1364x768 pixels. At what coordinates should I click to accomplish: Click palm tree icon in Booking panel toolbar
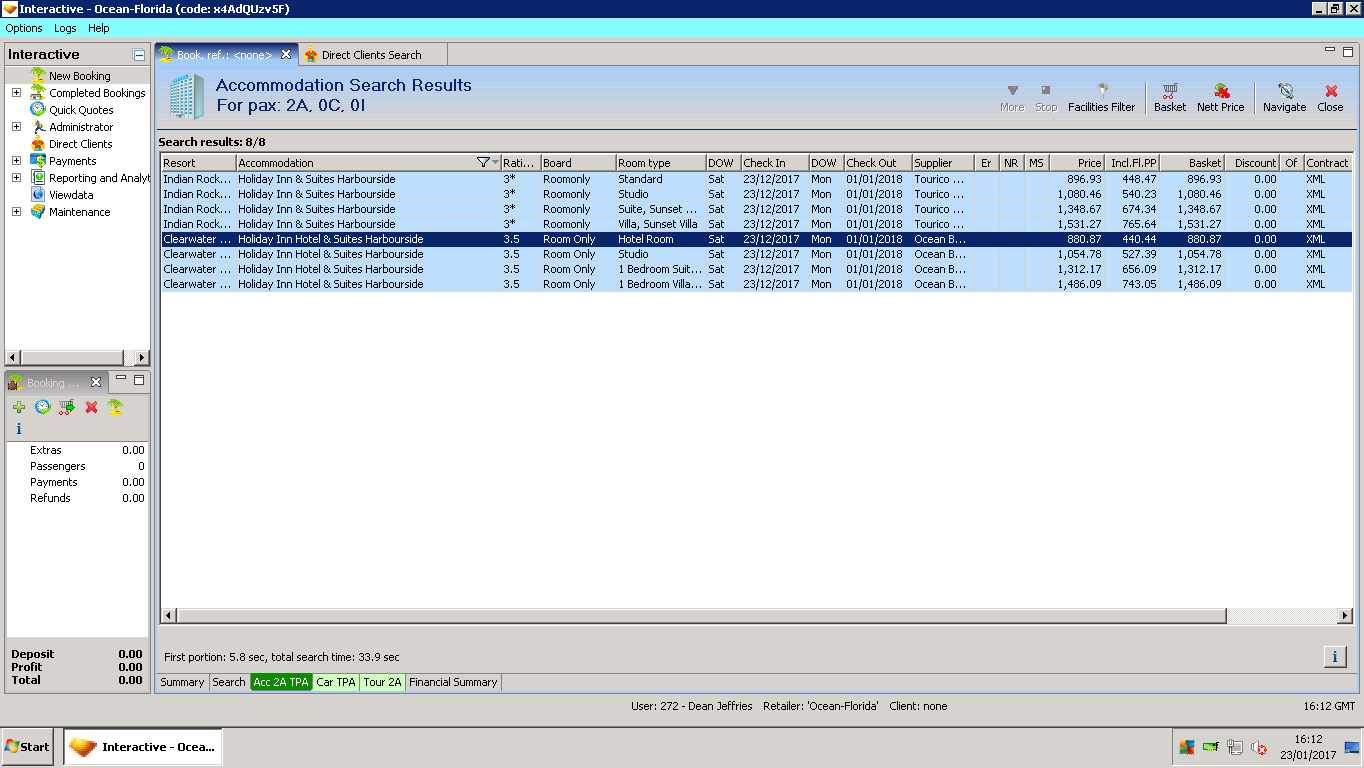pyautogui.click(x=115, y=407)
